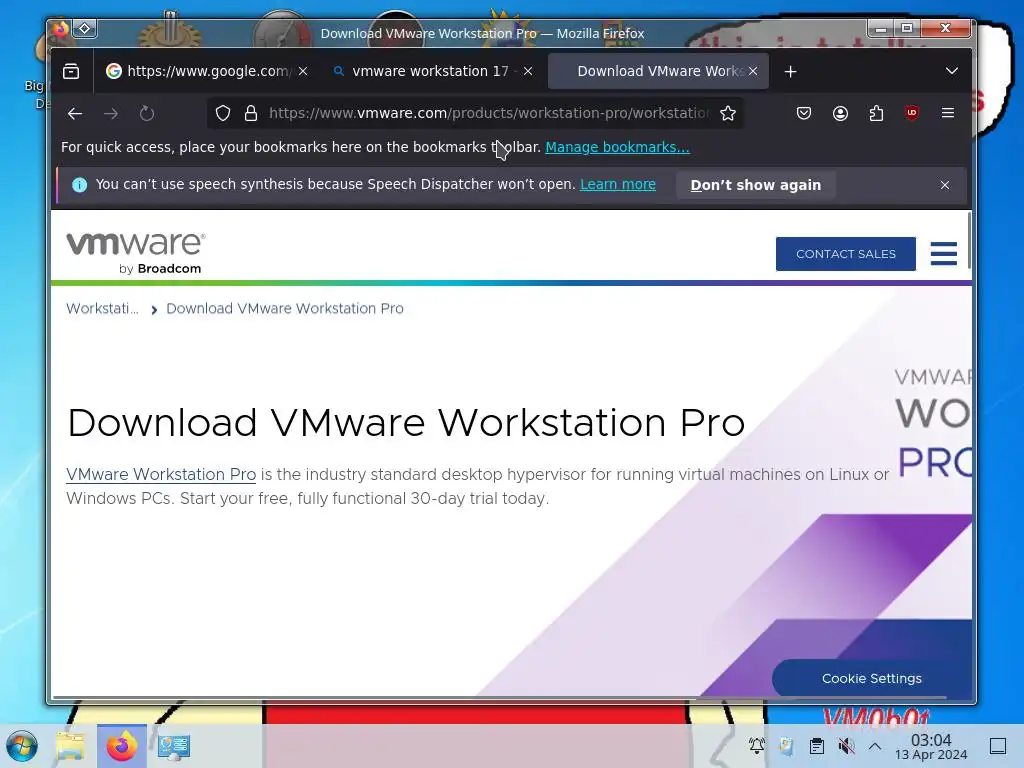Close the Download VMware Workstation tab
Image resolution: width=1024 pixels, height=768 pixels.
point(753,71)
